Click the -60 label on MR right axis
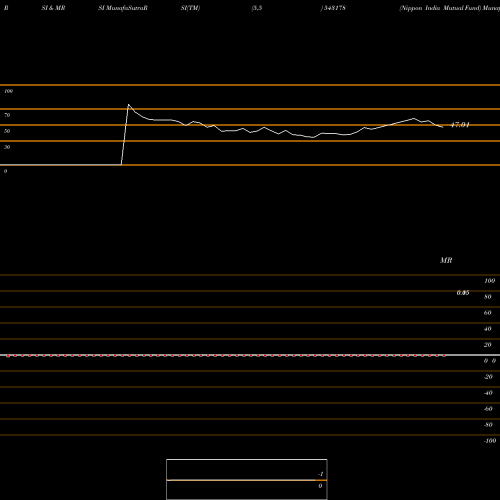500x500 pixels. tap(488, 409)
